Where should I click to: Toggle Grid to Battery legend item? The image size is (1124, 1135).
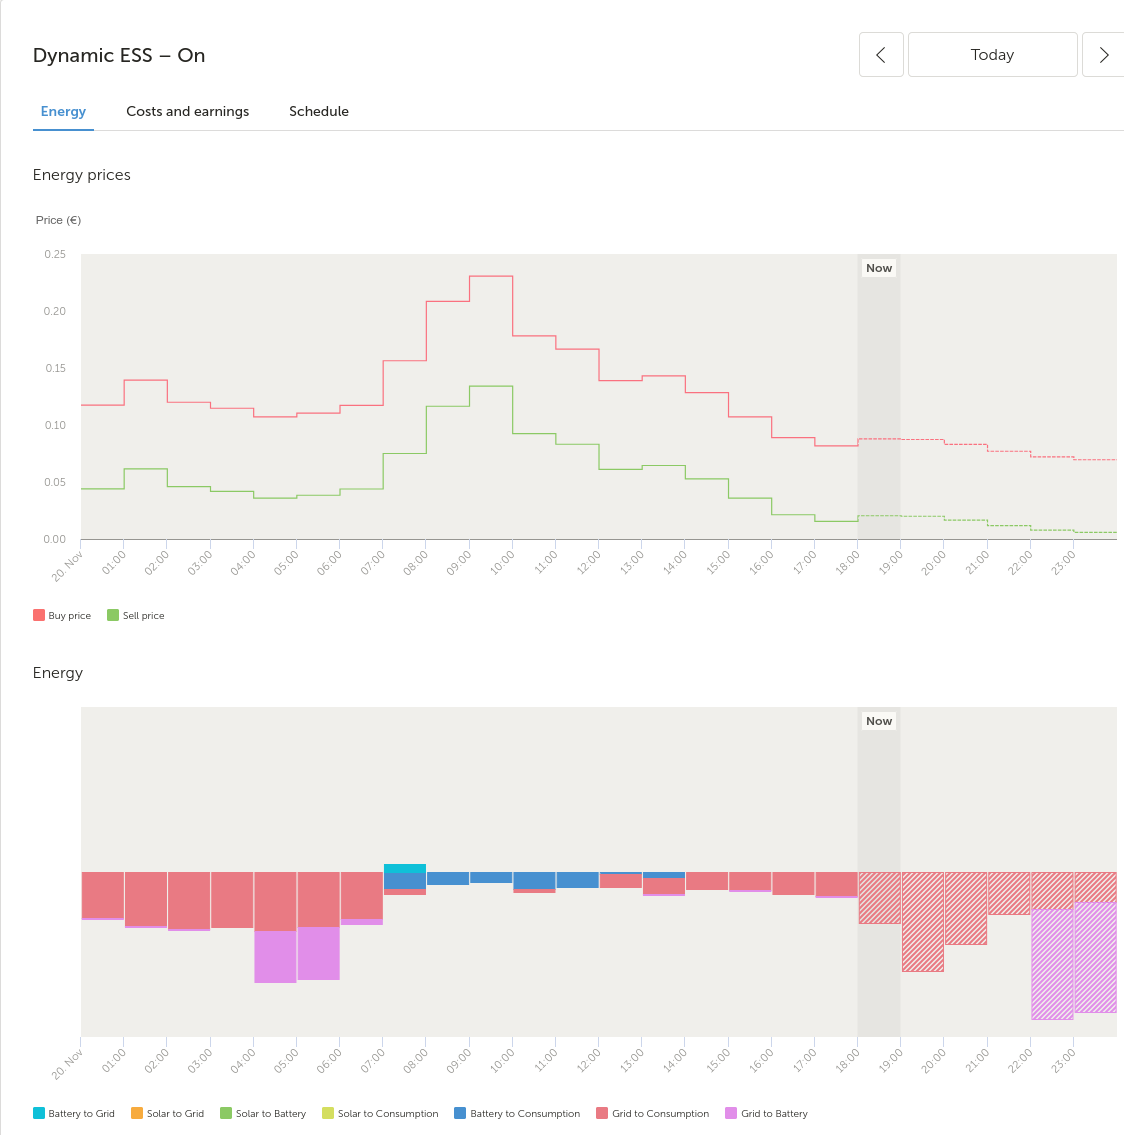(x=766, y=1113)
